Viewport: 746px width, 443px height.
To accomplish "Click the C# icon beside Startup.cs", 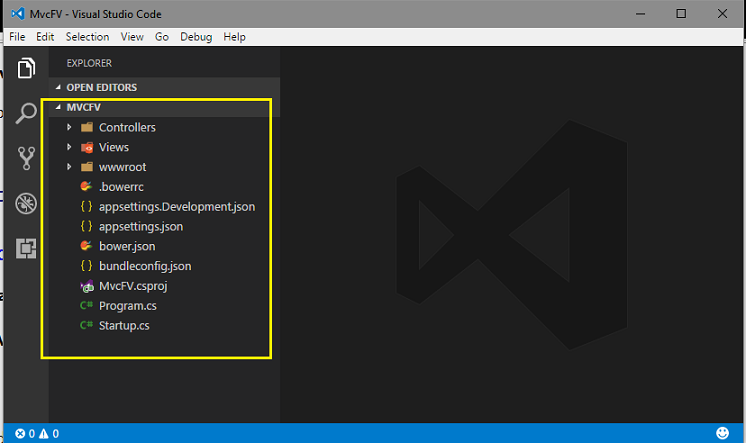I will pyautogui.click(x=86, y=325).
